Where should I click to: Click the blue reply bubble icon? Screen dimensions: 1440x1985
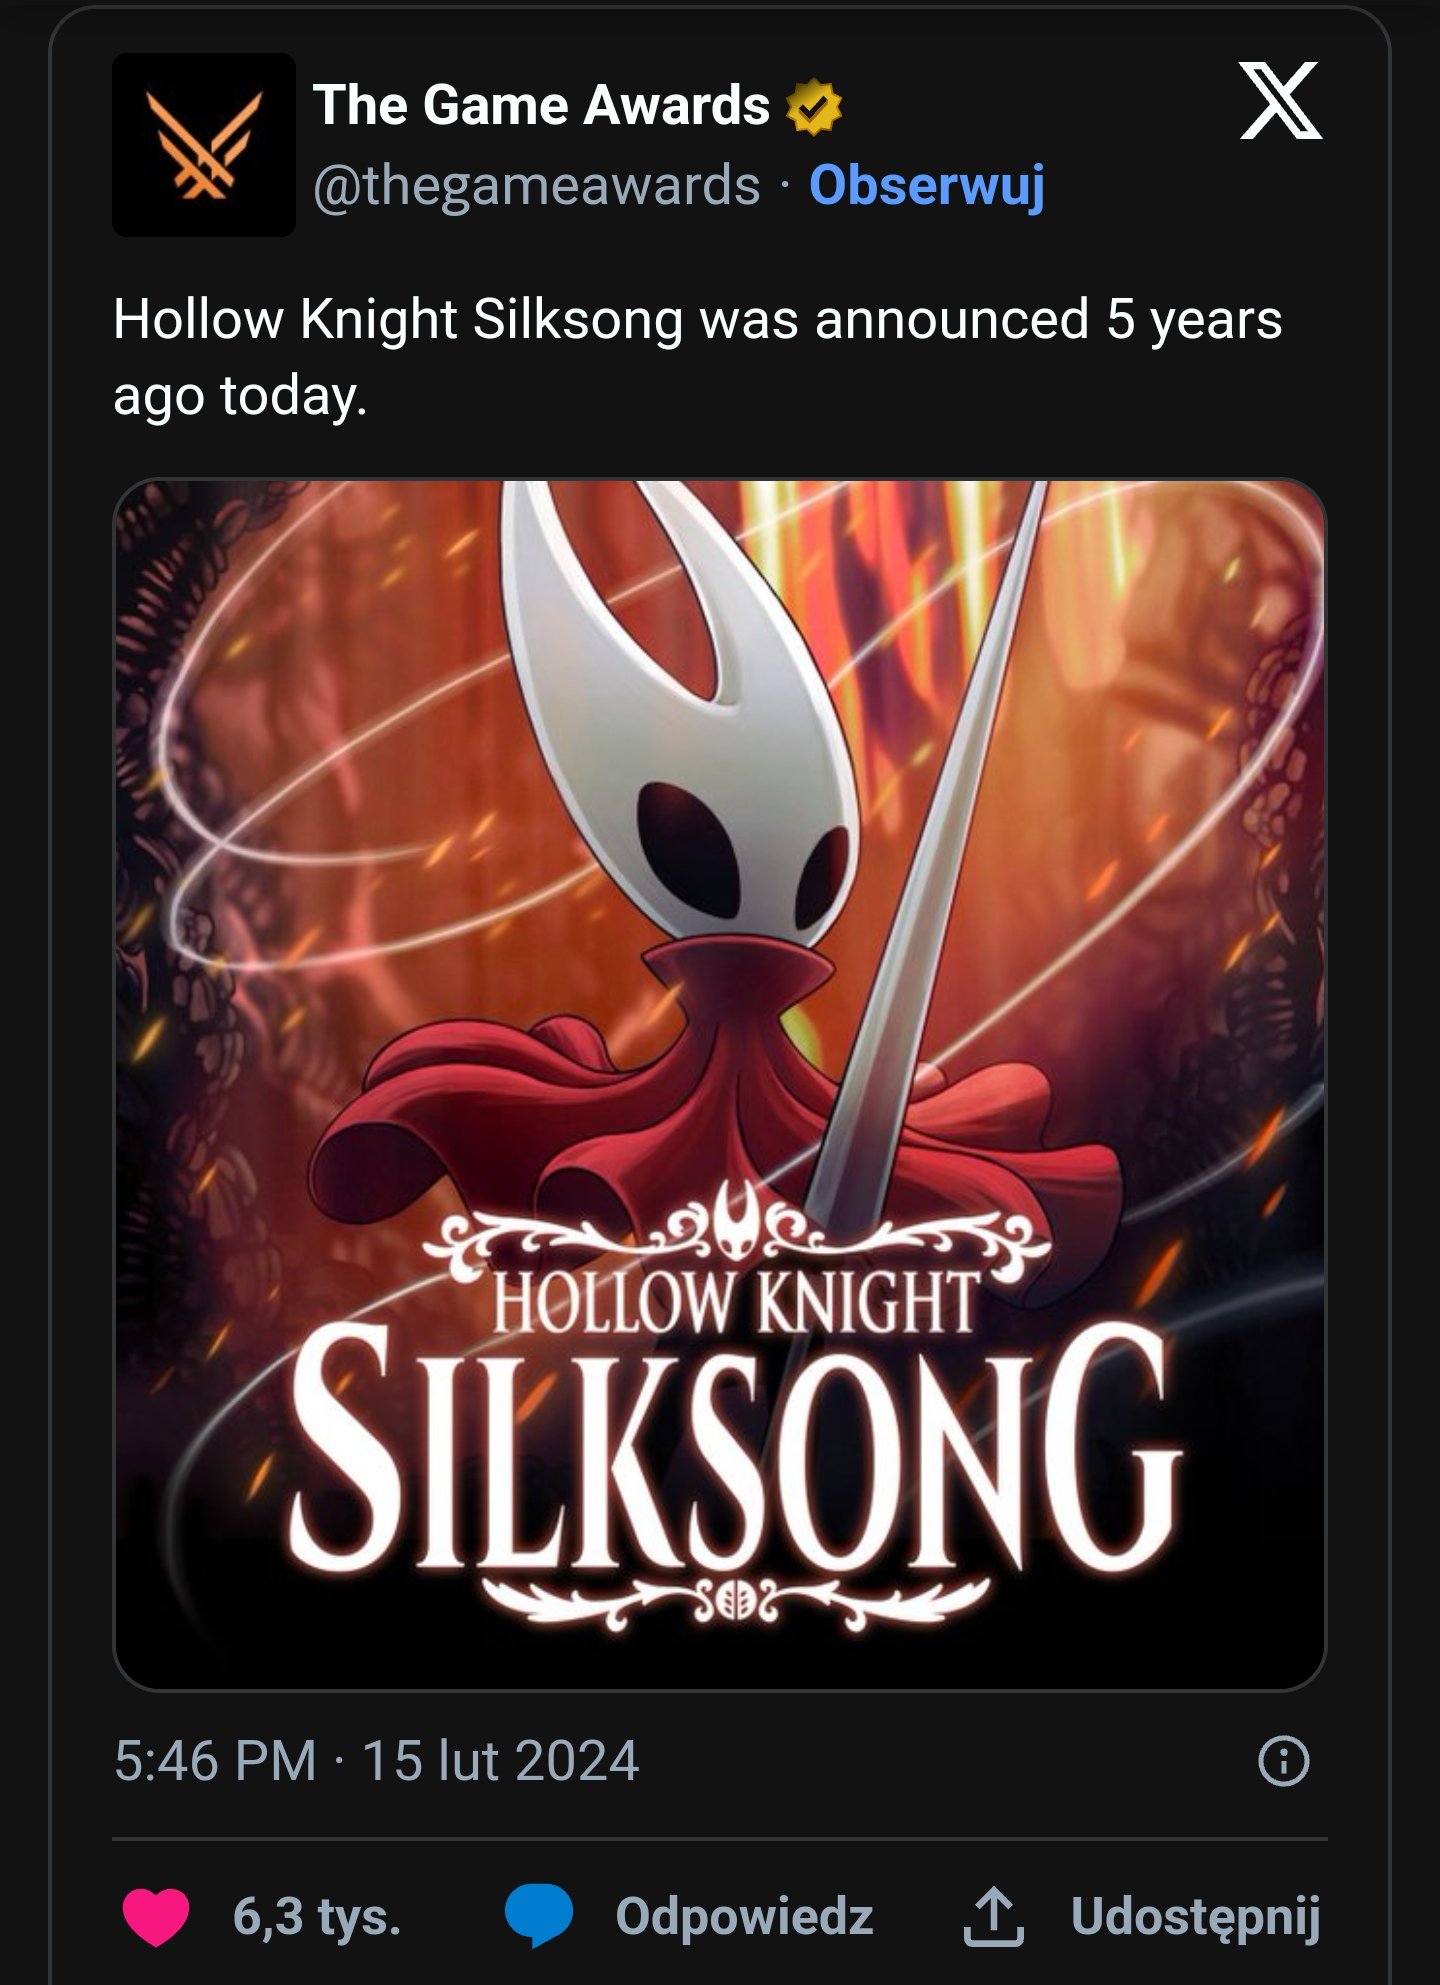pyautogui.click(x=538, y=1916)
